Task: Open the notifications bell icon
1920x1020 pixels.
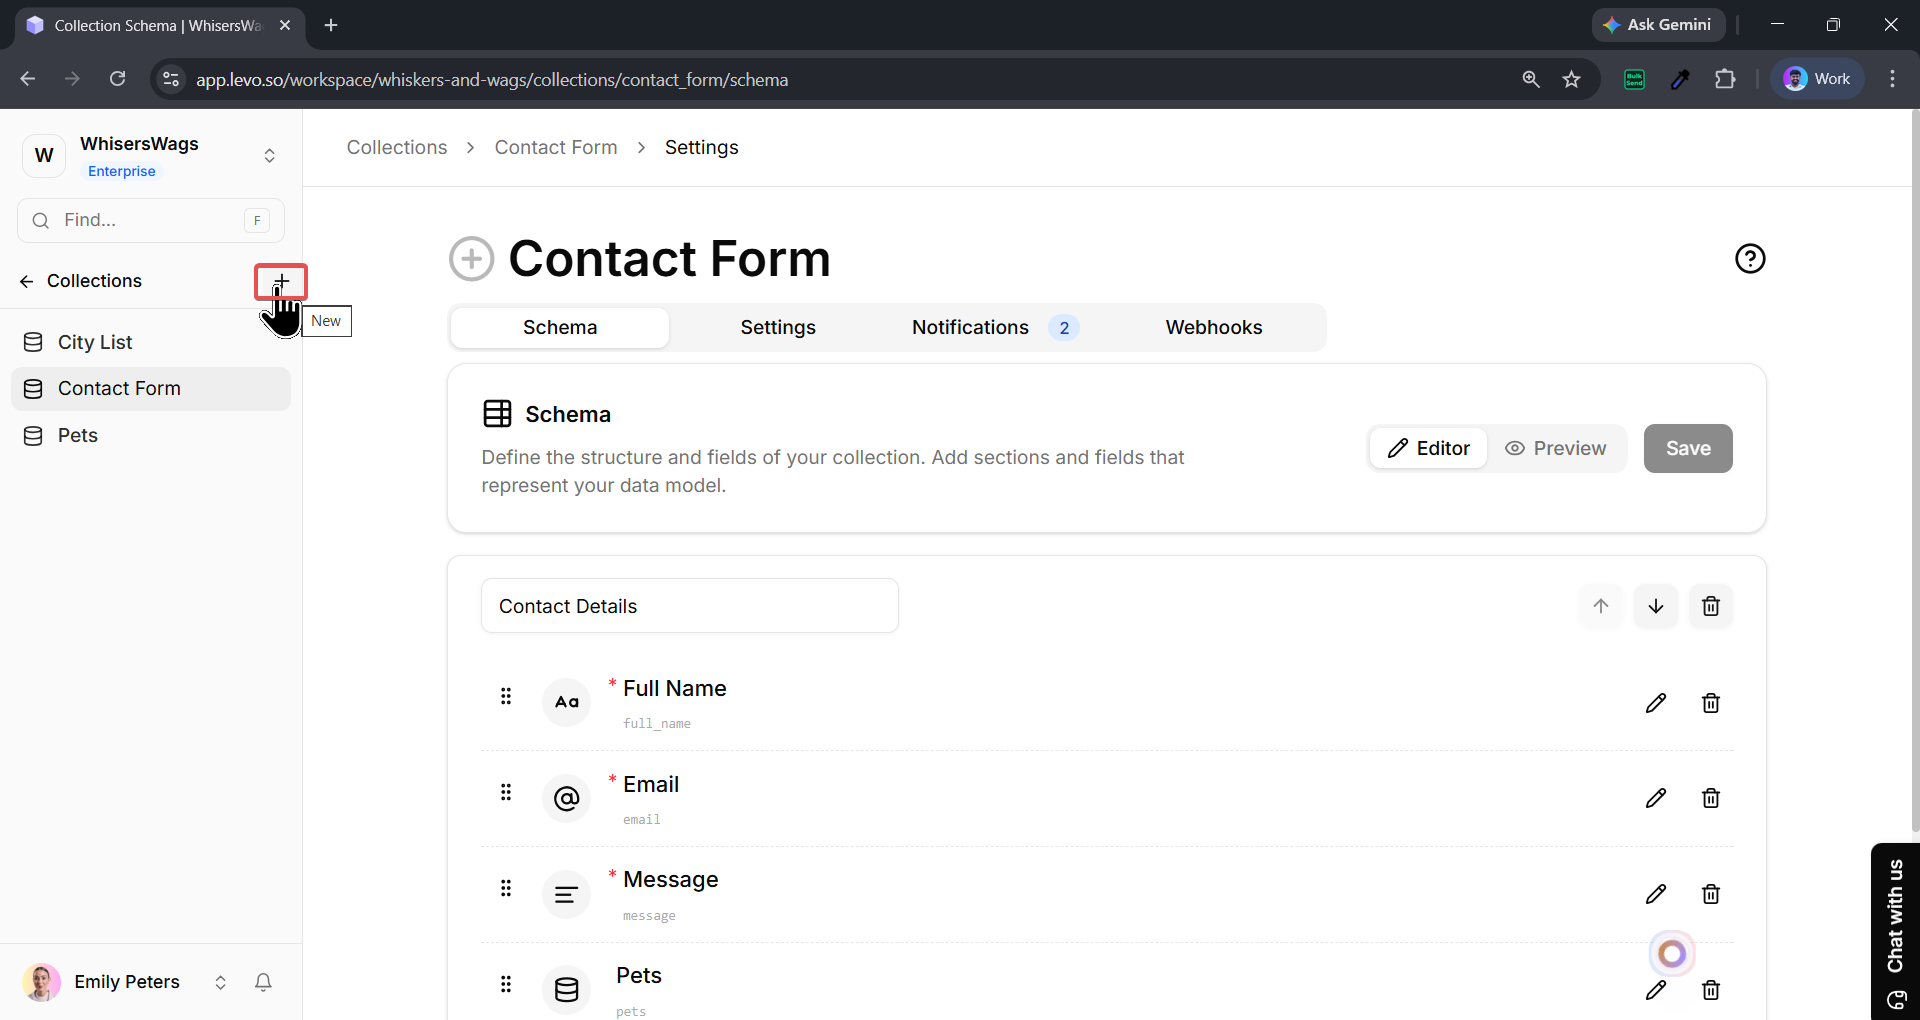Action: (263, 982)
